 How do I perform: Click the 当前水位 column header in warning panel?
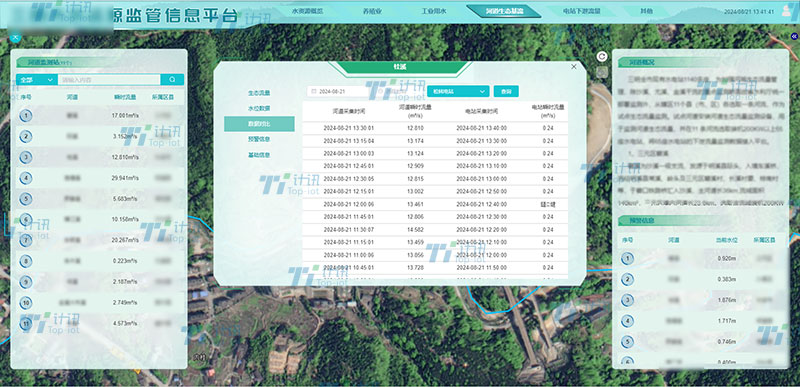726,239
